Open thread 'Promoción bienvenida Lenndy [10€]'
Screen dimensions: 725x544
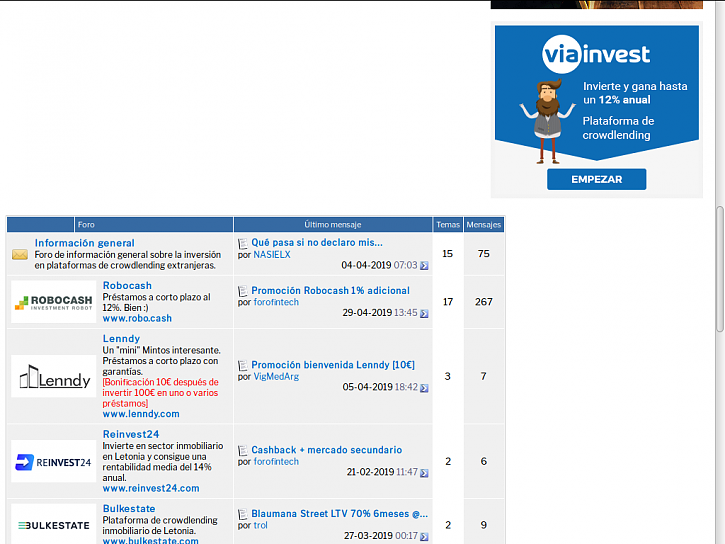(x=333, y=365)
